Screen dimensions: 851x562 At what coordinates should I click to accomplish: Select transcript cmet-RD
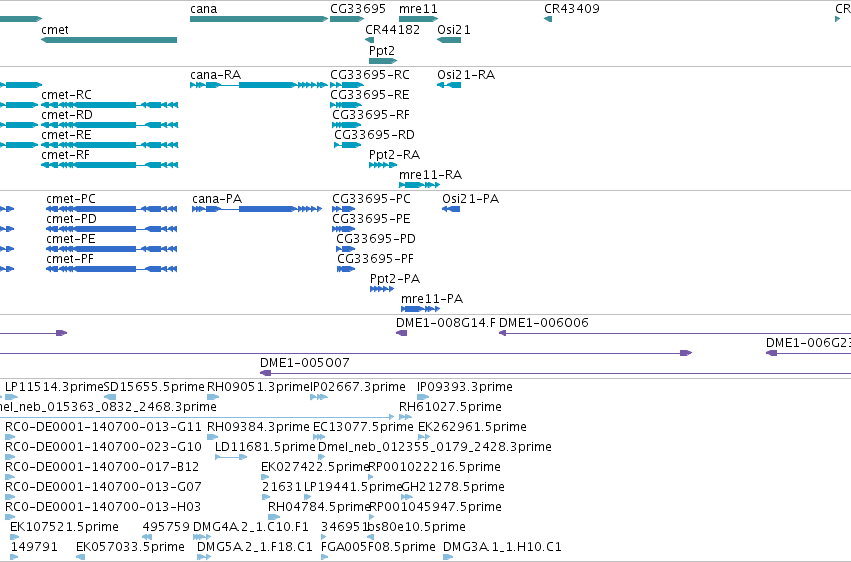(110, 125)
